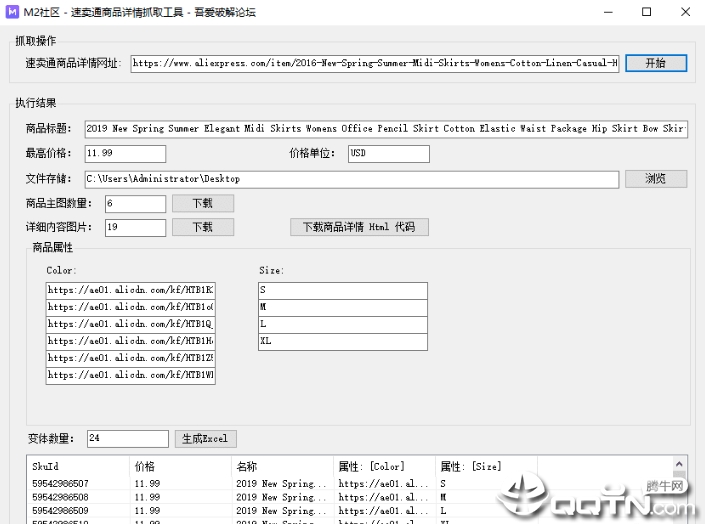Screen dimensions: 705x524
Task: Click the 商品标题 product title field
Action: 386,129
